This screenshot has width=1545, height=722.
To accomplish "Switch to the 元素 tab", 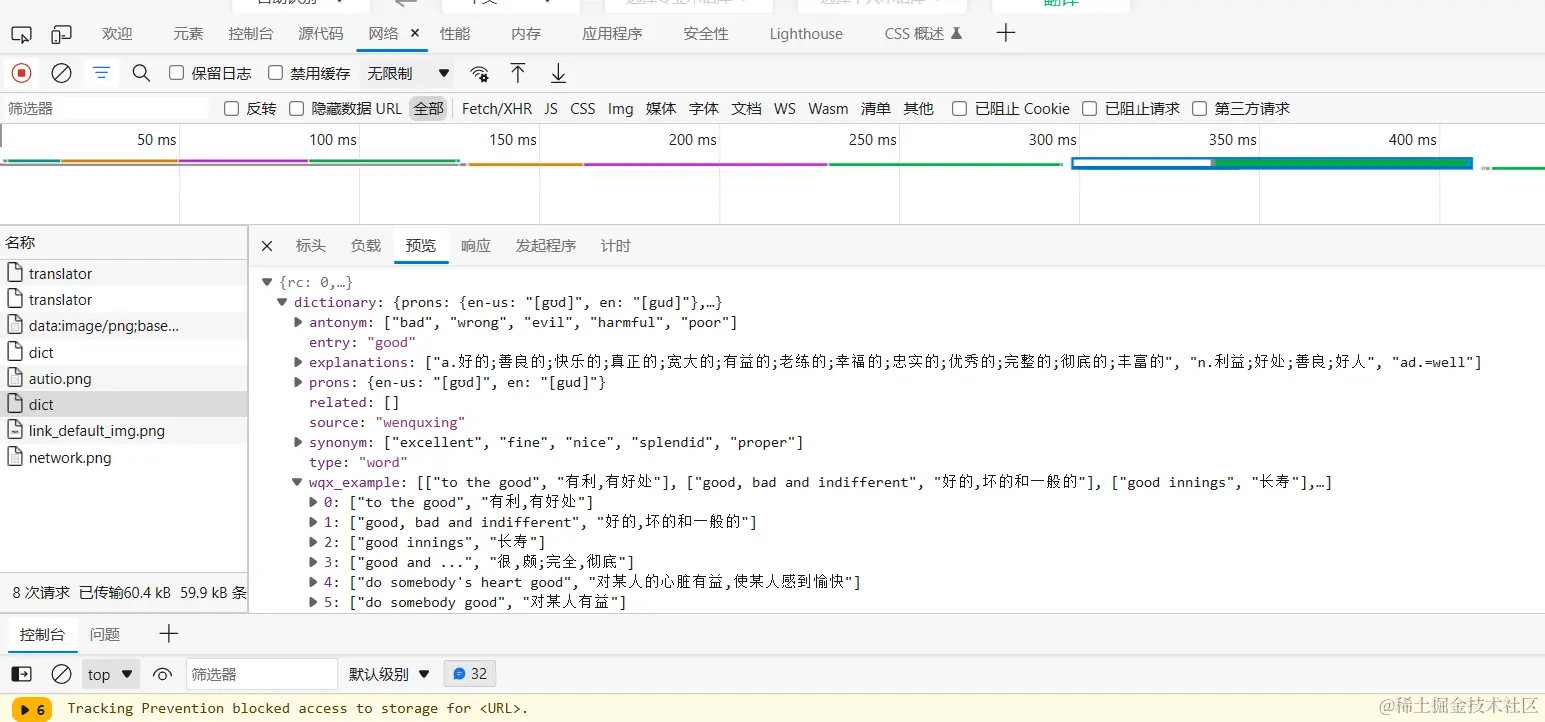I will point(188,33).
